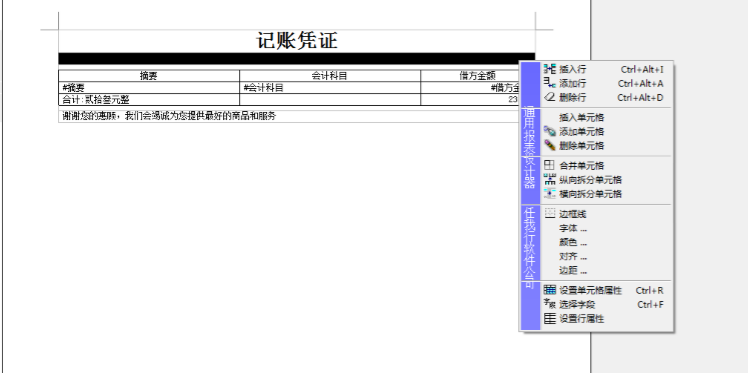Click the 设置单元格属性 icon
748x373 pixels.
click(x=550, y=290)
